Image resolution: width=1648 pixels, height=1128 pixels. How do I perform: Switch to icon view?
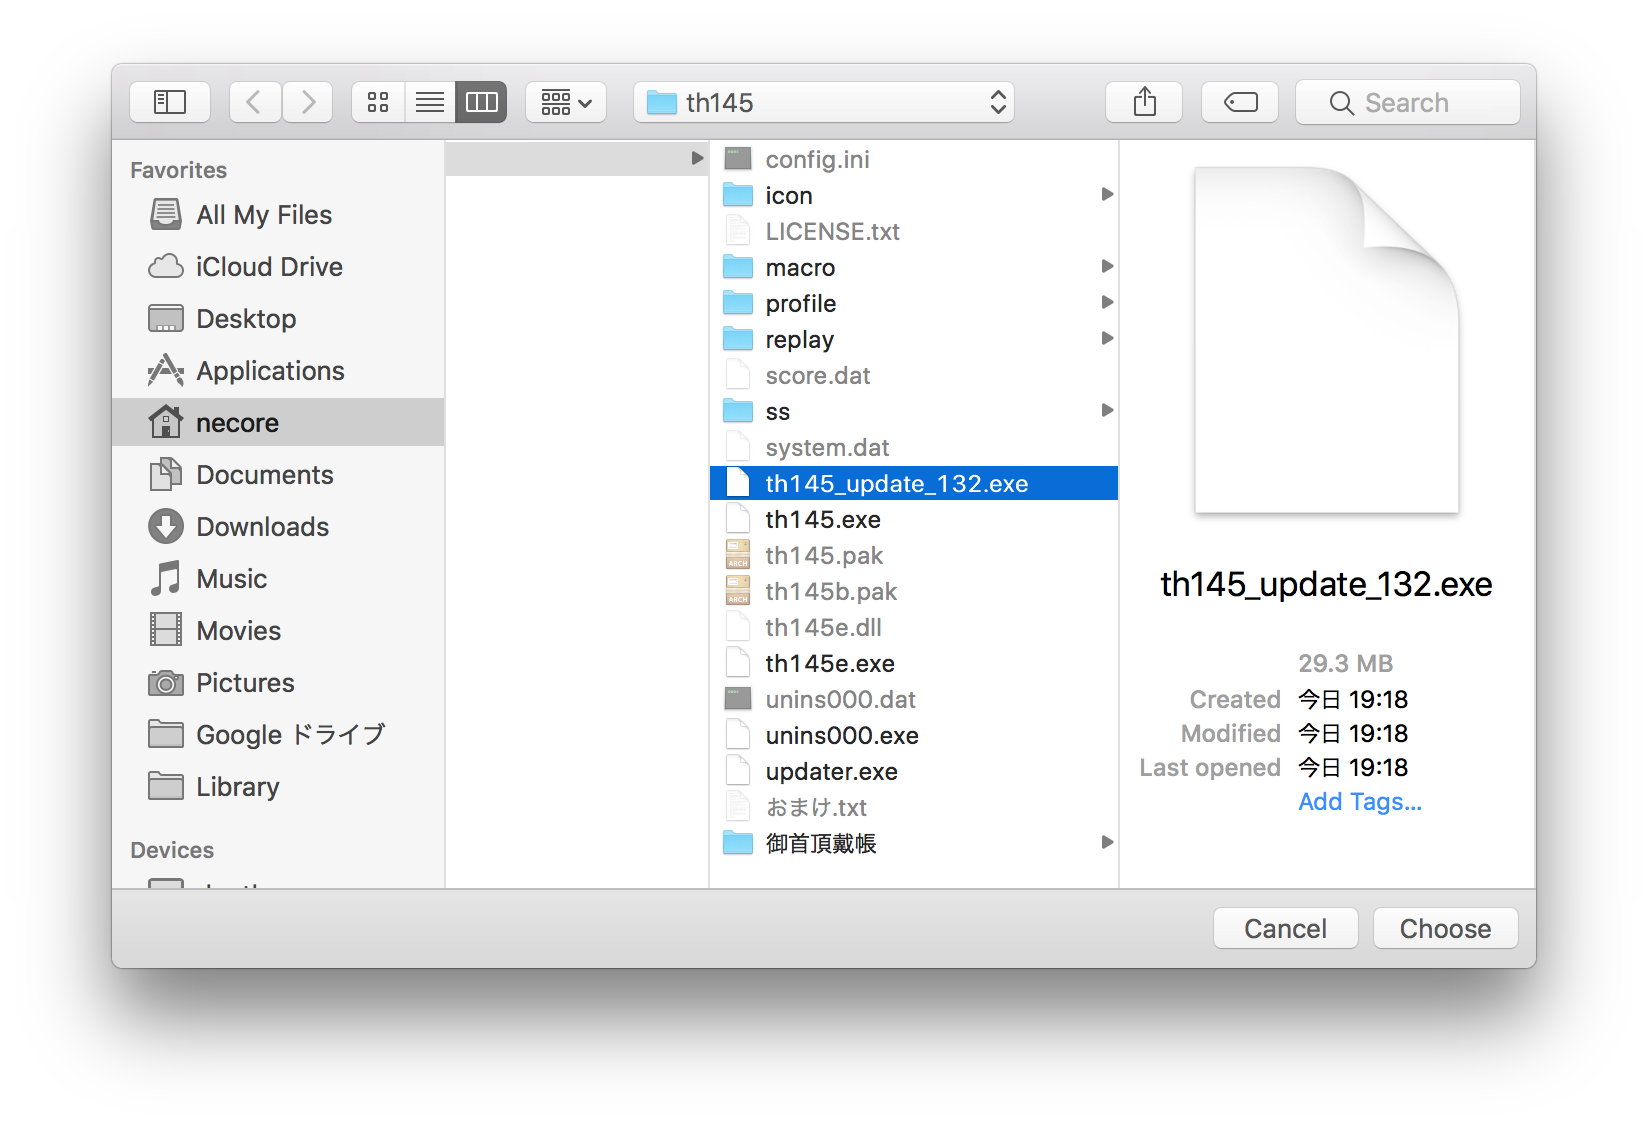point(378,102)
